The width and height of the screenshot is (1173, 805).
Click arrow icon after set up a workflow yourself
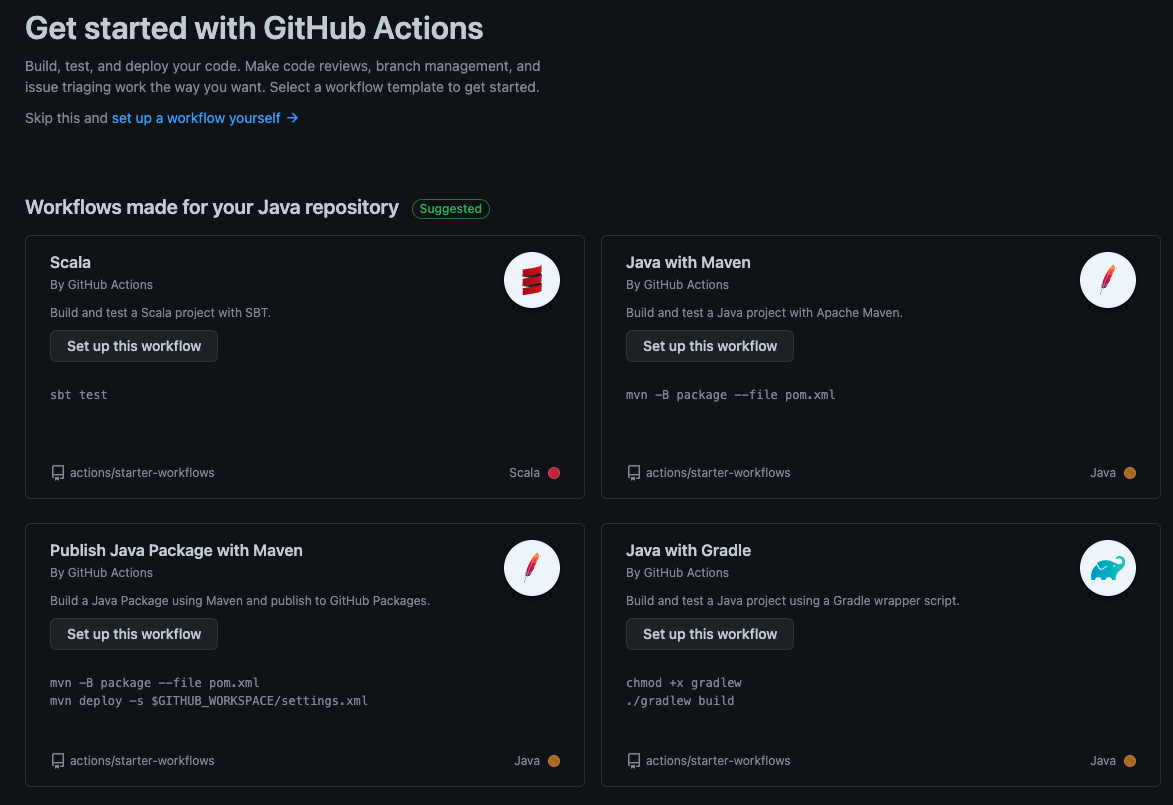point(293,118)
